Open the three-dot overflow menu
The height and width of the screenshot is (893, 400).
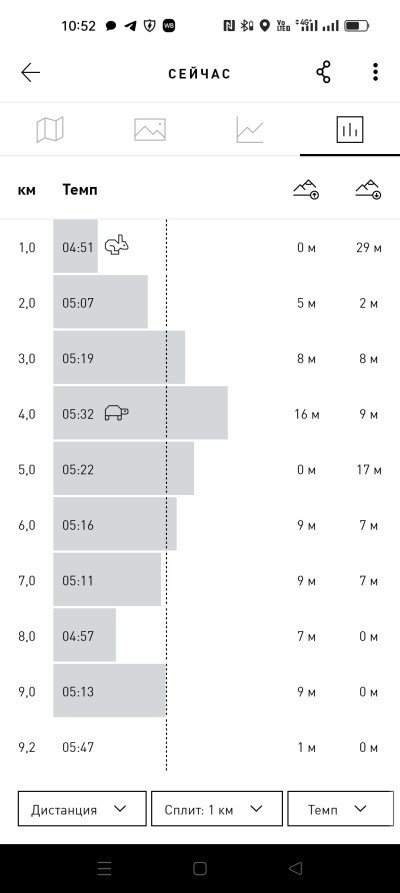pyautogui.click(x=375, y=72)
